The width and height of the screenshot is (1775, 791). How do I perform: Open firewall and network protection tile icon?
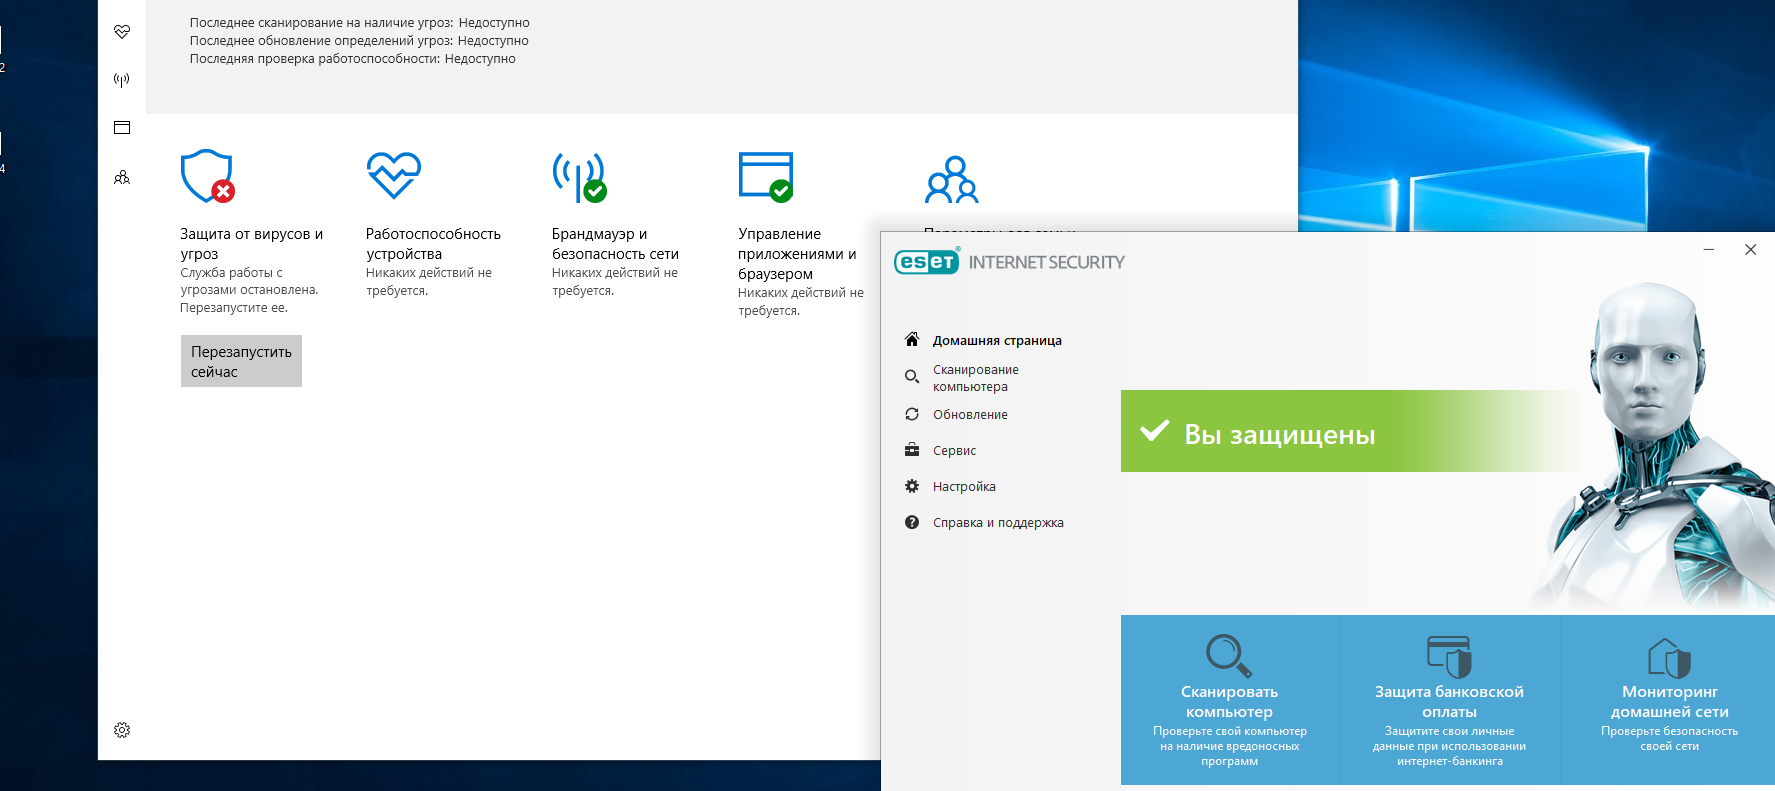coord(580,177)
